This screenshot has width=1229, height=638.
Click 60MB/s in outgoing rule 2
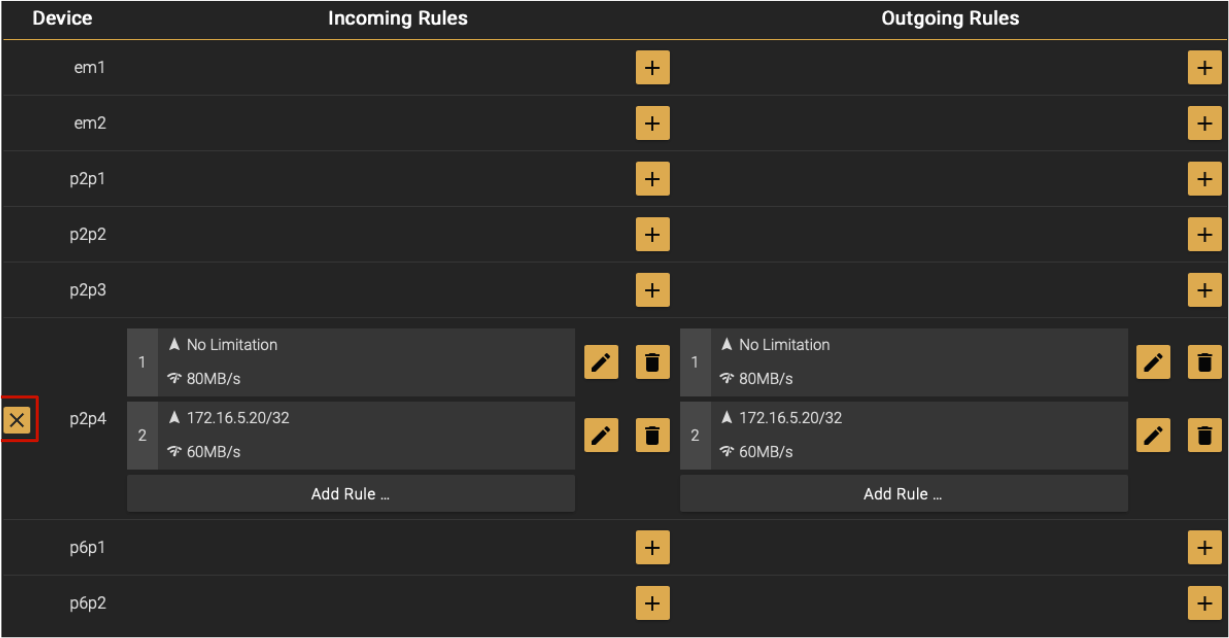point(766,452)
